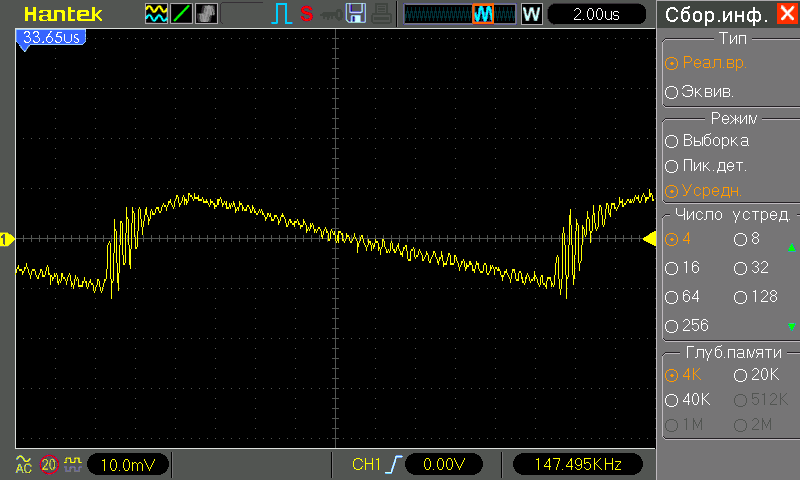Click the W window mode icon
Screen dimensions: 800x480
click(531, 14)
